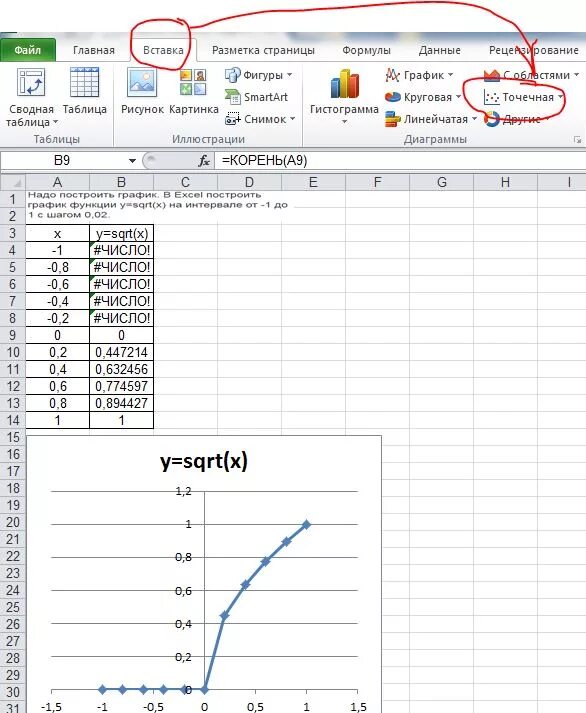Open the Файл tab
The image size is (586, 713).
tap(28, 50)
